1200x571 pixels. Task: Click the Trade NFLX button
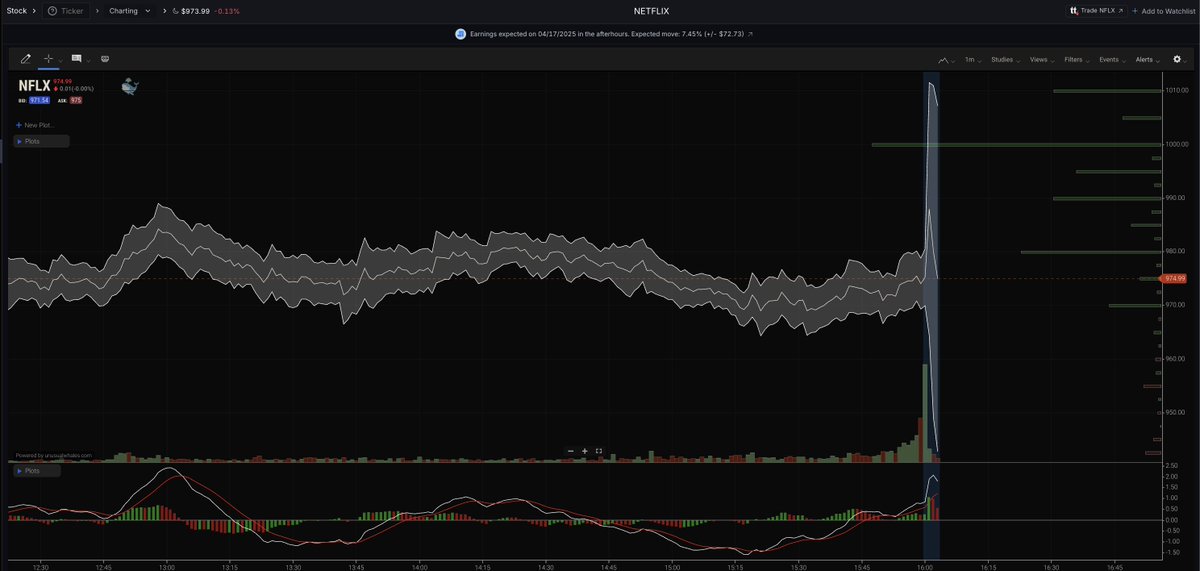click(x=1096, y=10)
